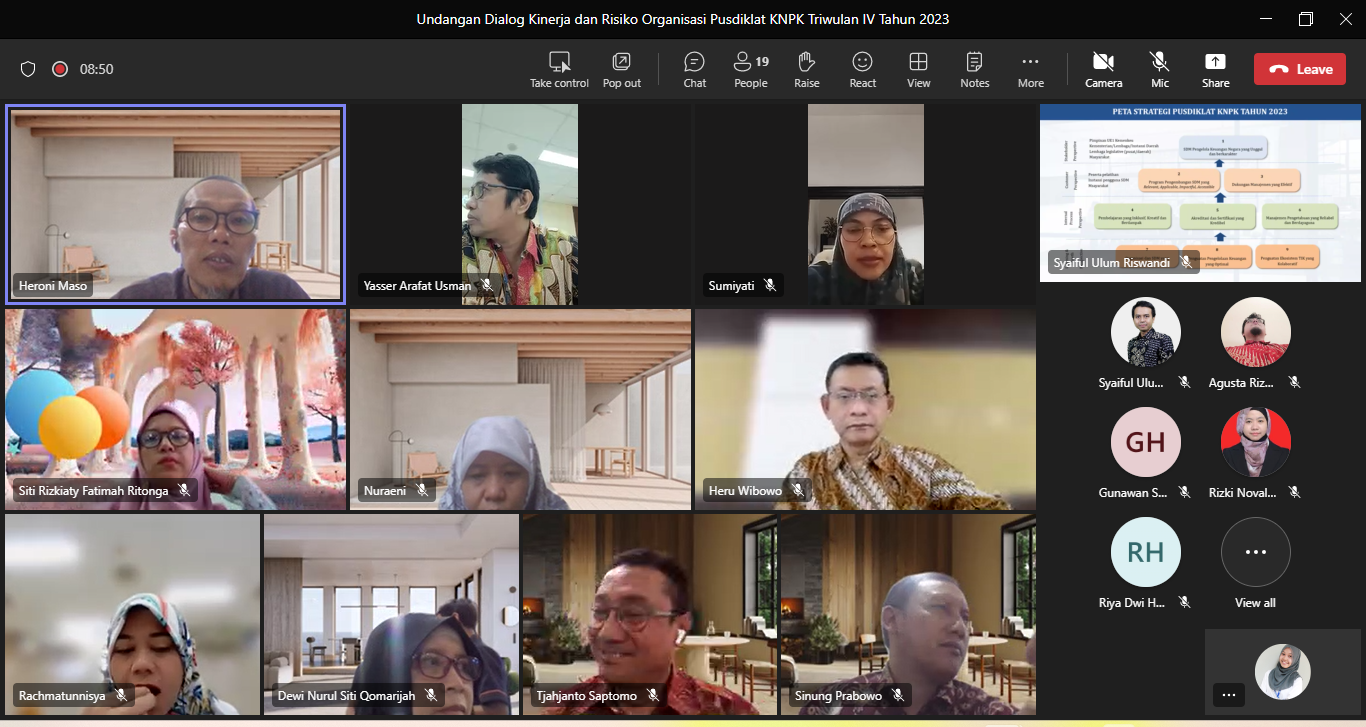Select Heru Wibowo's video tile

click(865, 409)
